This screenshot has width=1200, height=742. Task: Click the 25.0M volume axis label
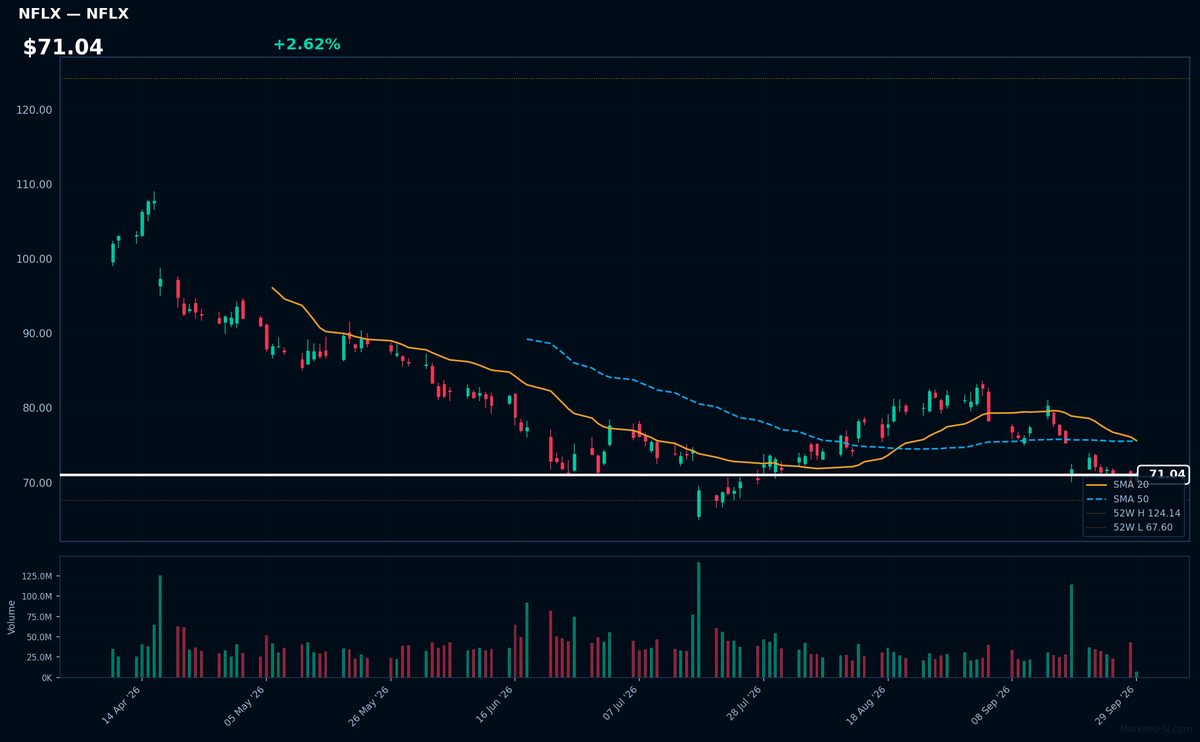(37, 657)
